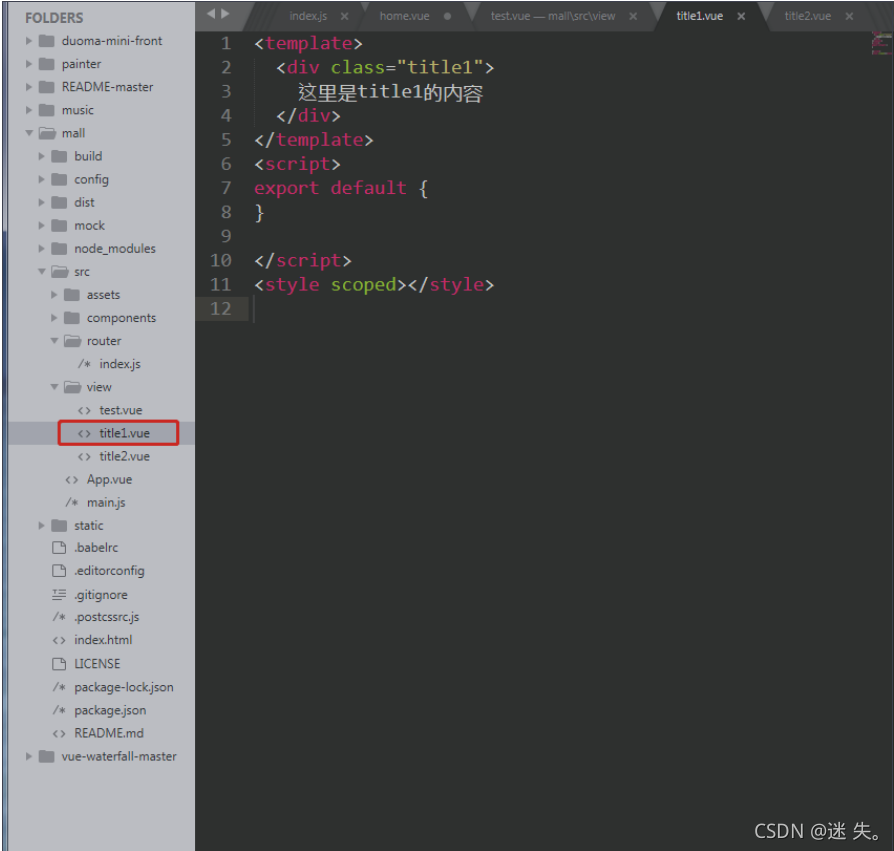Open App.vue in the sidebar
Screen dimensions: 894x851
tap(109, 480)
